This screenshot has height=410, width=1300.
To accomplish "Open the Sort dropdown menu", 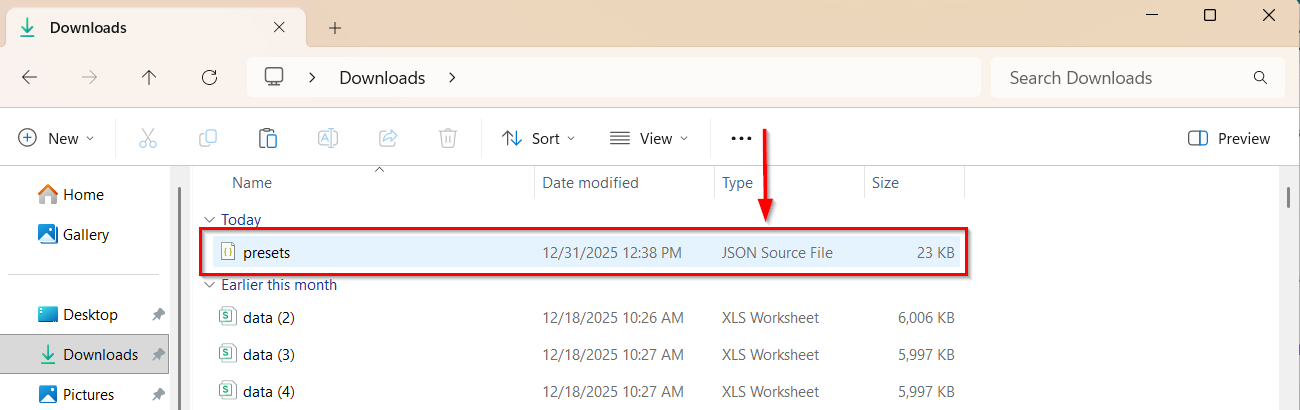I will (539, 138).
